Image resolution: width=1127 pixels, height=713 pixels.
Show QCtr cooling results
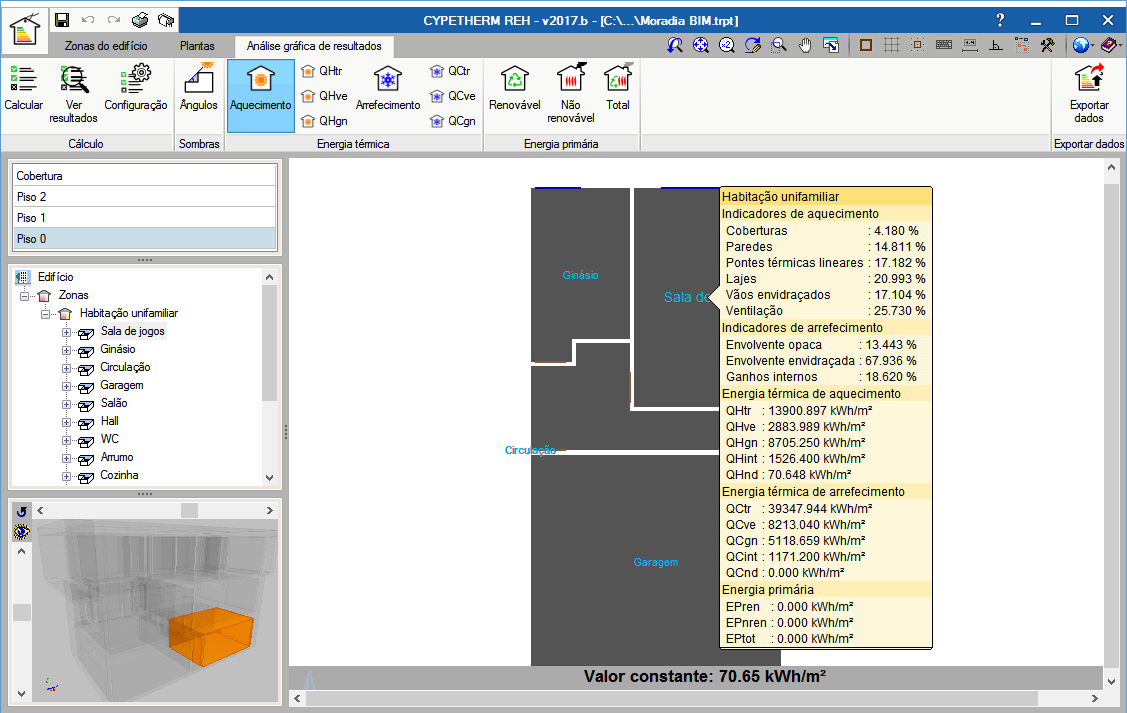coord(451,71)
